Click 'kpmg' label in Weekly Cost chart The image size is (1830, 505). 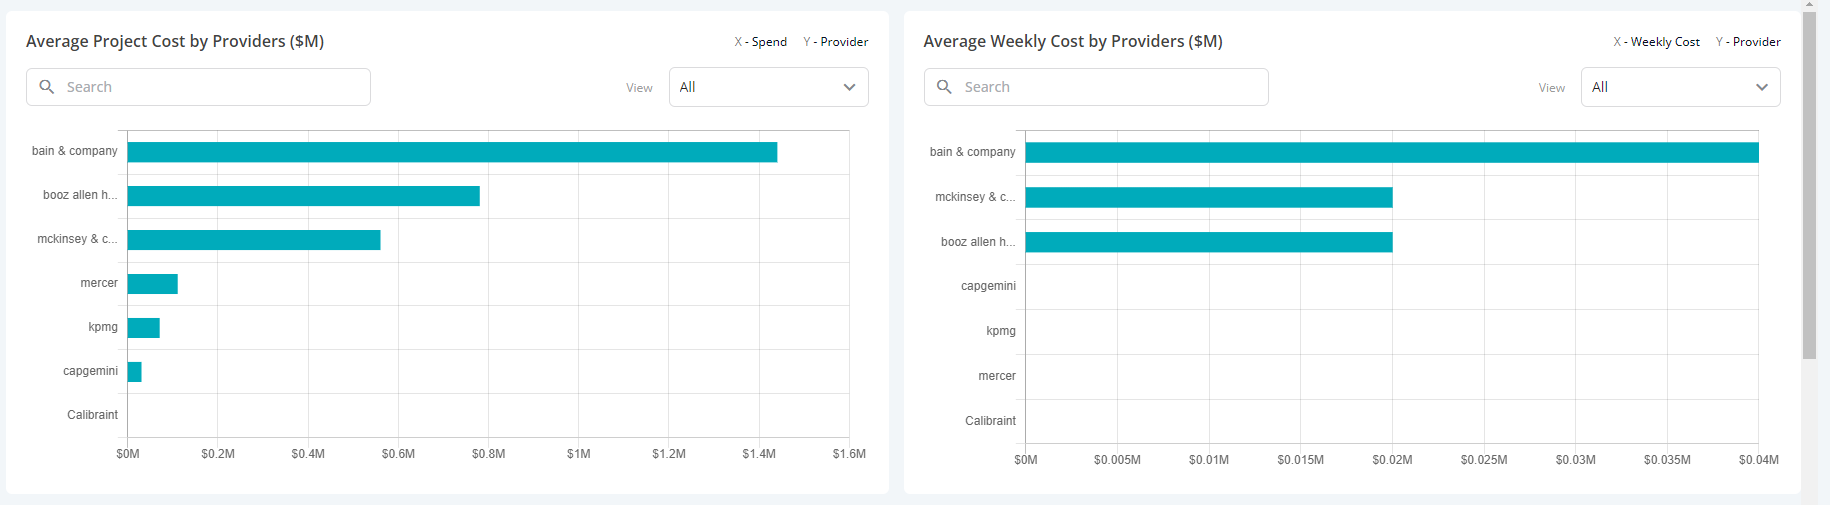tap(1001, 331)
